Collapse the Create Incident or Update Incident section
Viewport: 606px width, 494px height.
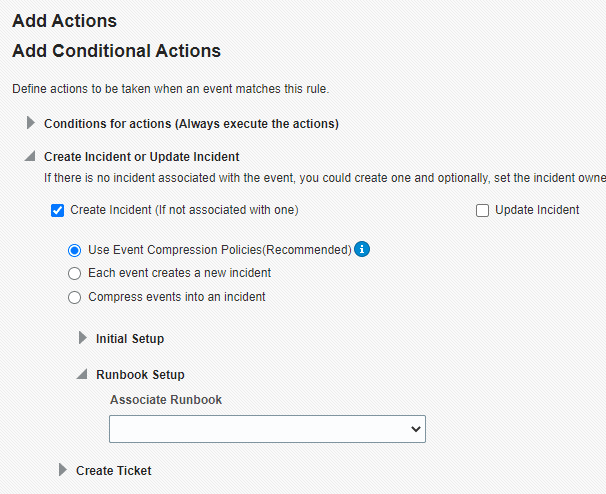click(31, 157)
